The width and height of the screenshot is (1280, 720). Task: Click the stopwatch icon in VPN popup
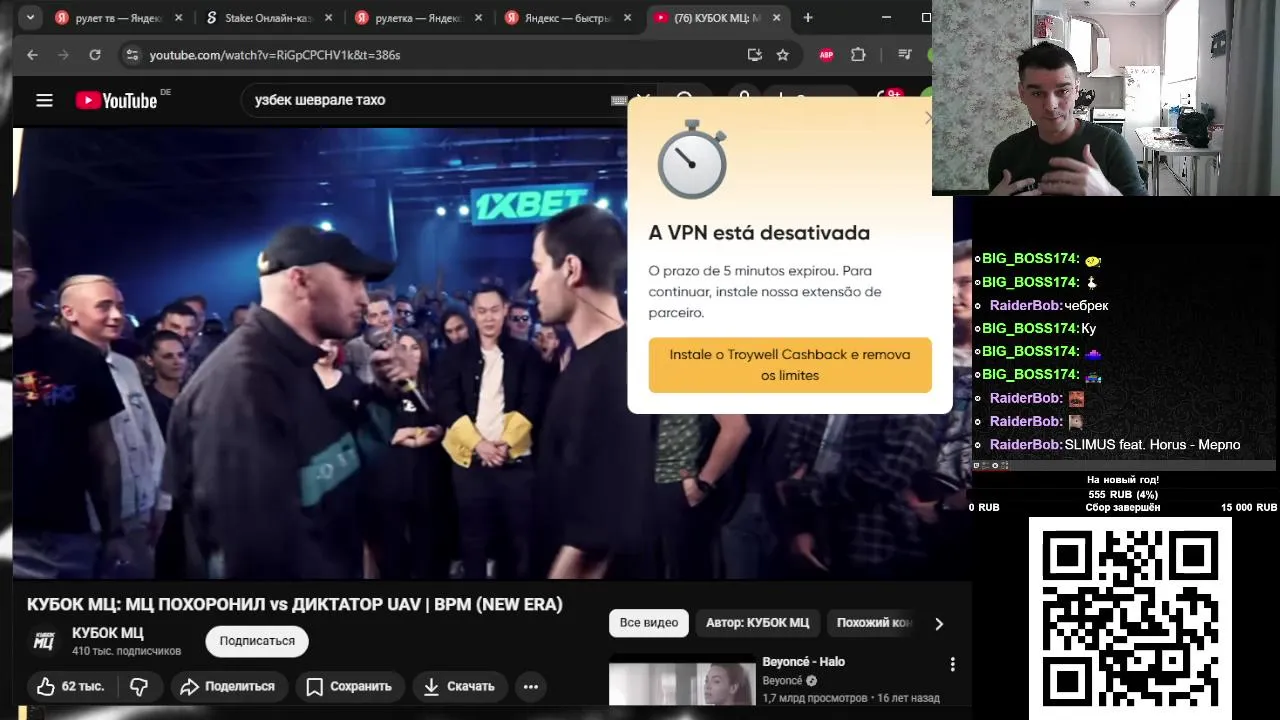tap(692, 160)
